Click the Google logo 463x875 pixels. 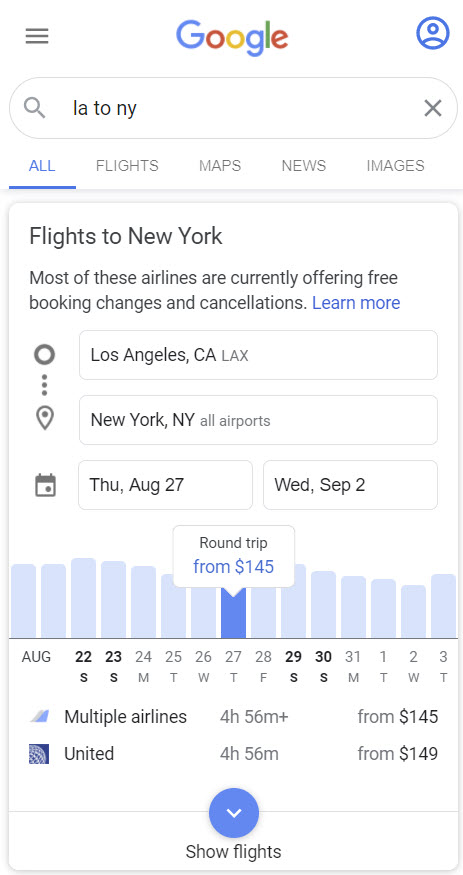[x=233, y=37]
